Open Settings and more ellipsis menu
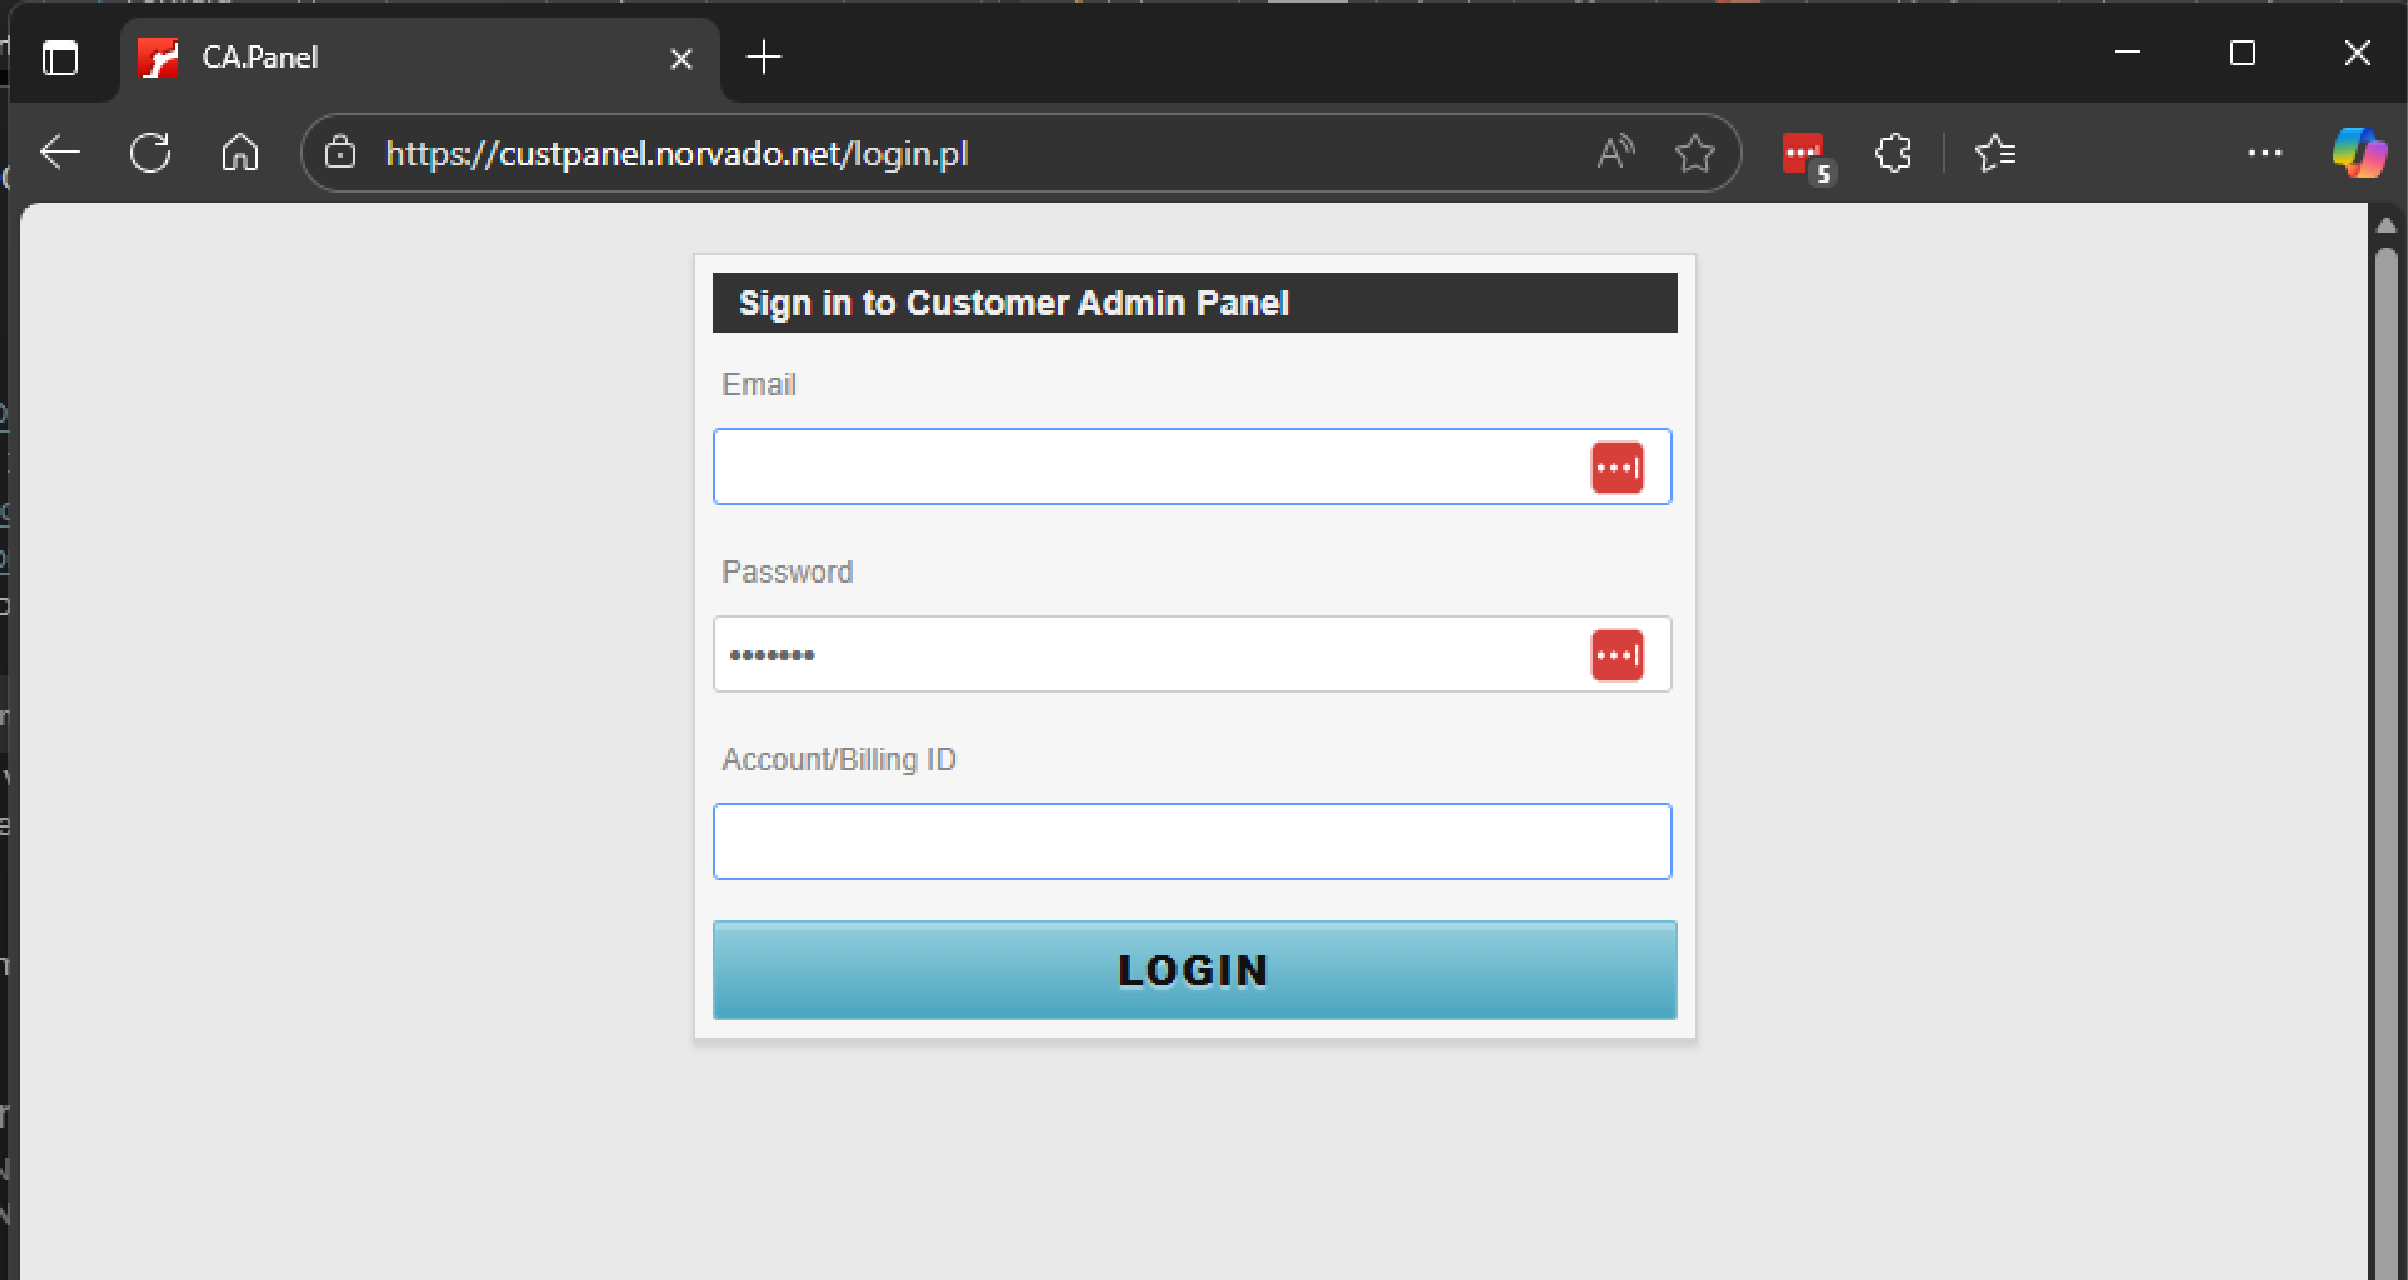This screenshot has width=2408, height=1280. [2264, 153]
